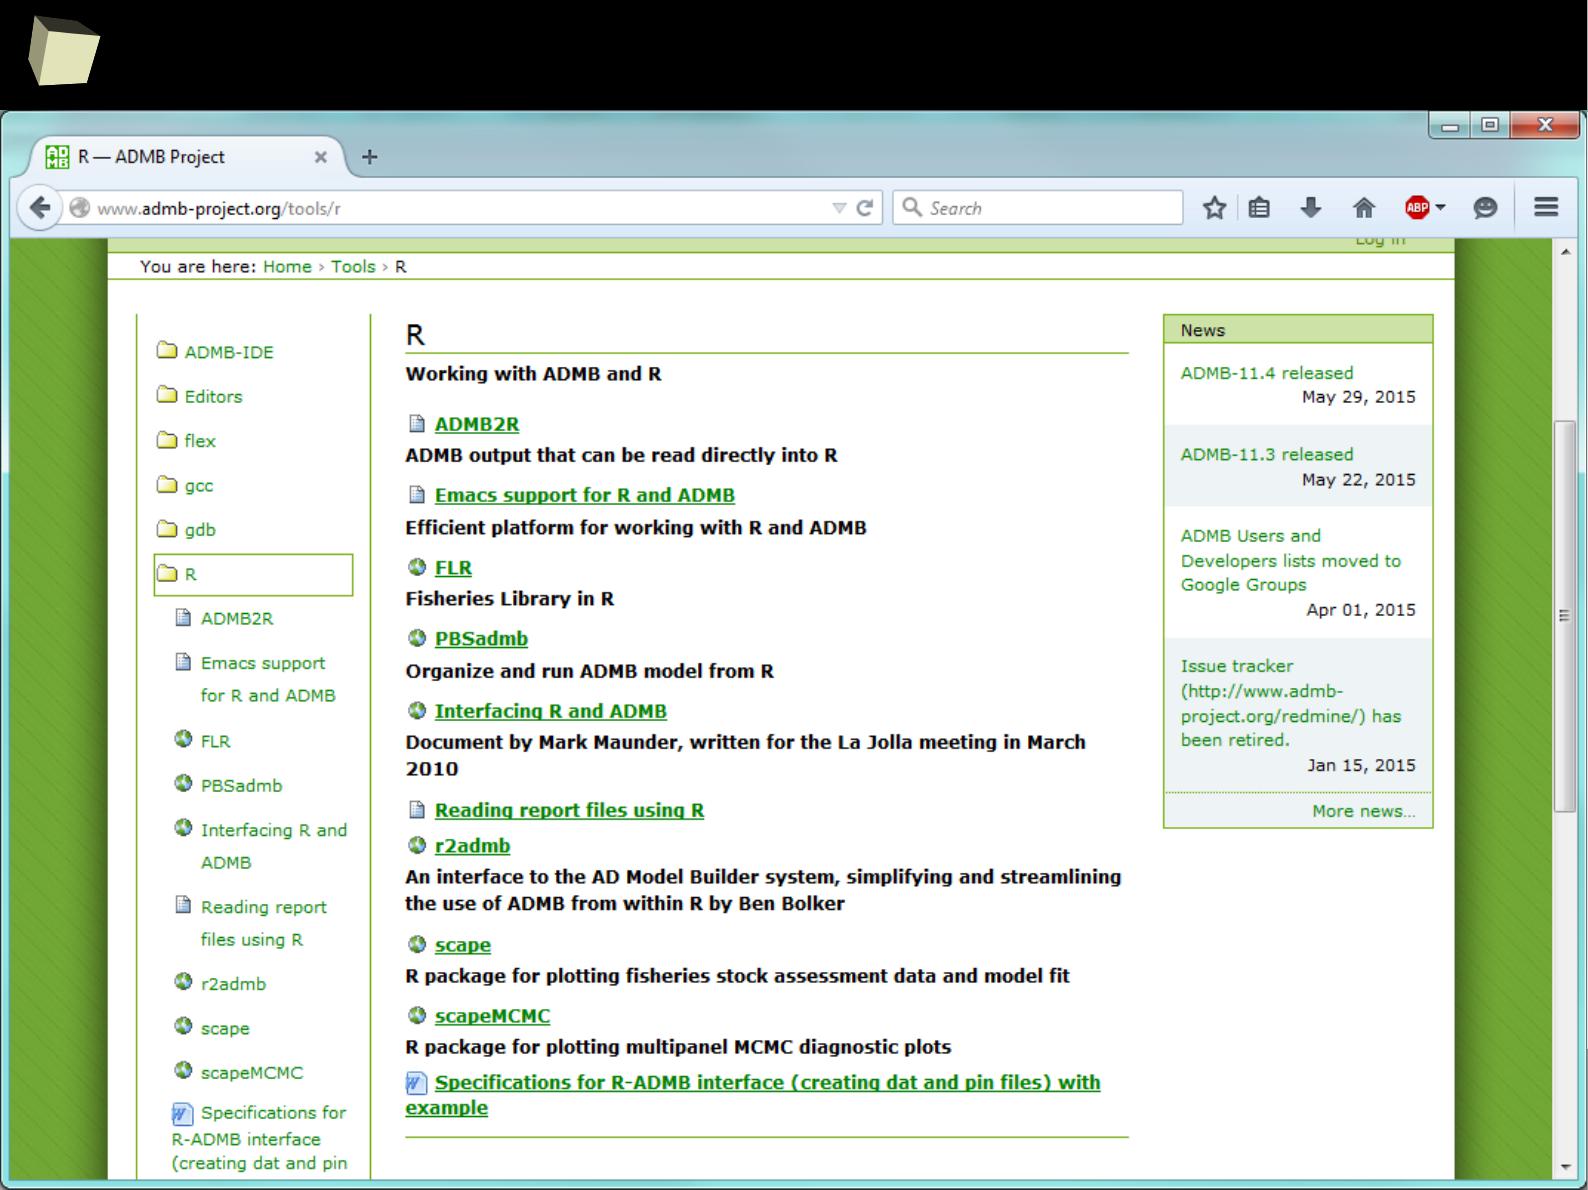Viewport: 1588px width, 1190px height.
Task: Open the ADMB-IDE sidebar folder
Action: coord(229,352)
